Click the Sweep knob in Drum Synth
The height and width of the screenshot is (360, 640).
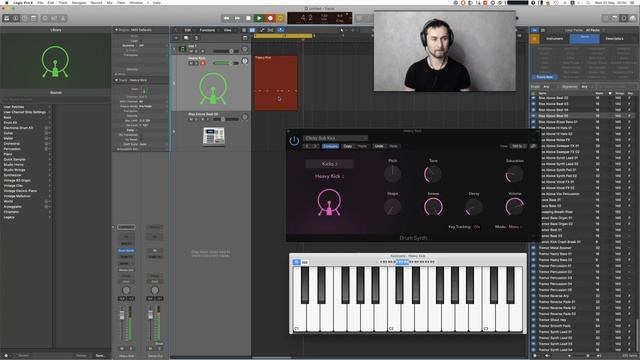coord(433,207)
